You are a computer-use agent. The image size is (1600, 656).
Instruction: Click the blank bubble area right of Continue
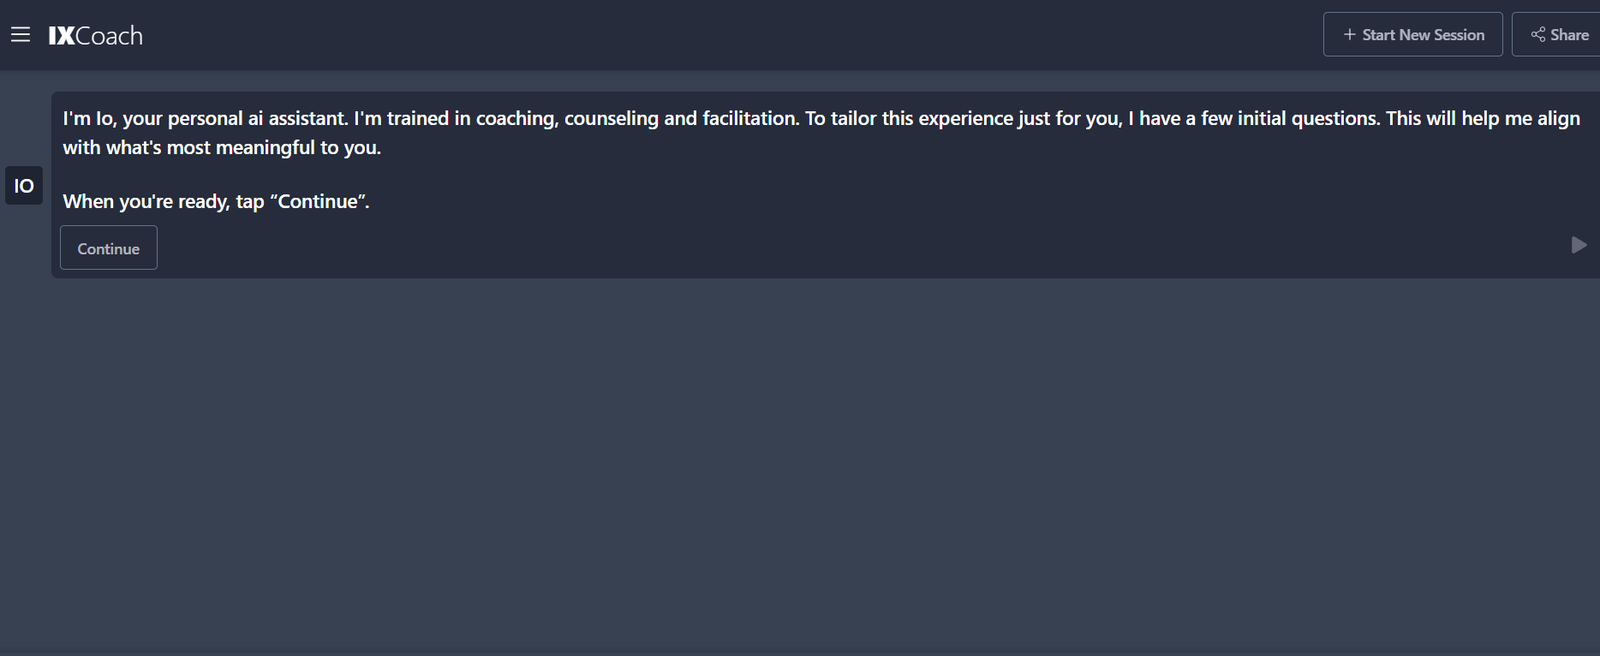point(800,248)
